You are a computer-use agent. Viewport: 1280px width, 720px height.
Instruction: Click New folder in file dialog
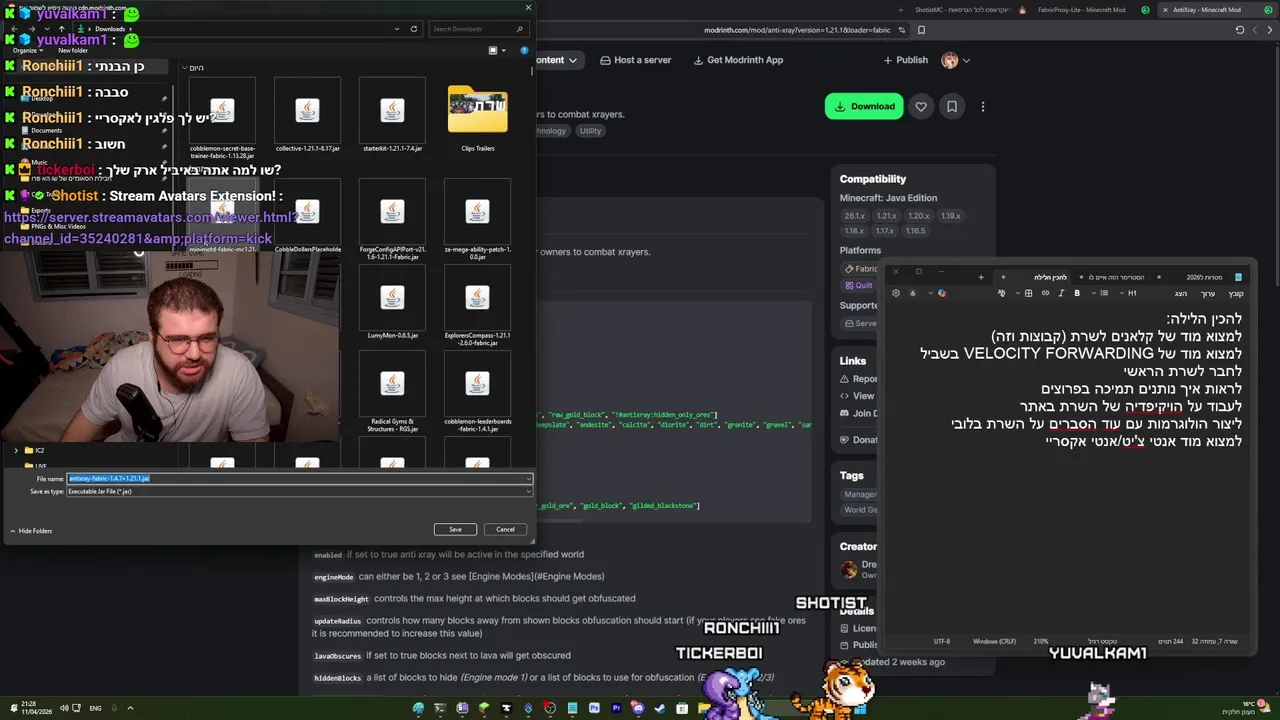(x=73, y=50)
